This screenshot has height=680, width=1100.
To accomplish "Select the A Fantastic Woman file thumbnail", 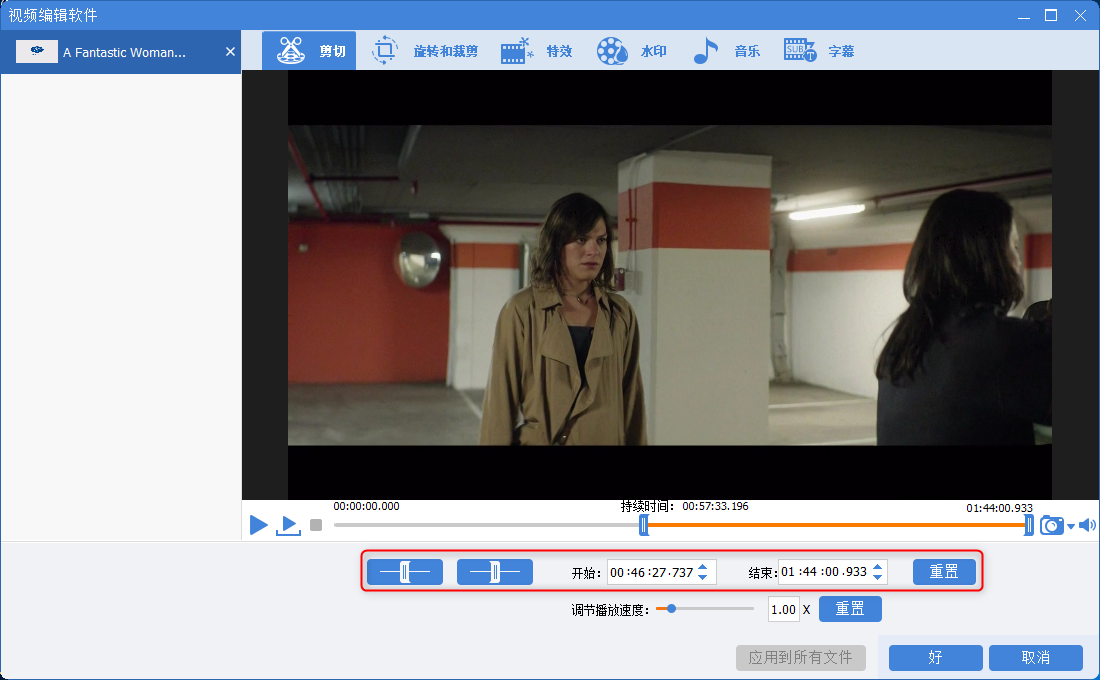I will (36, 51).
